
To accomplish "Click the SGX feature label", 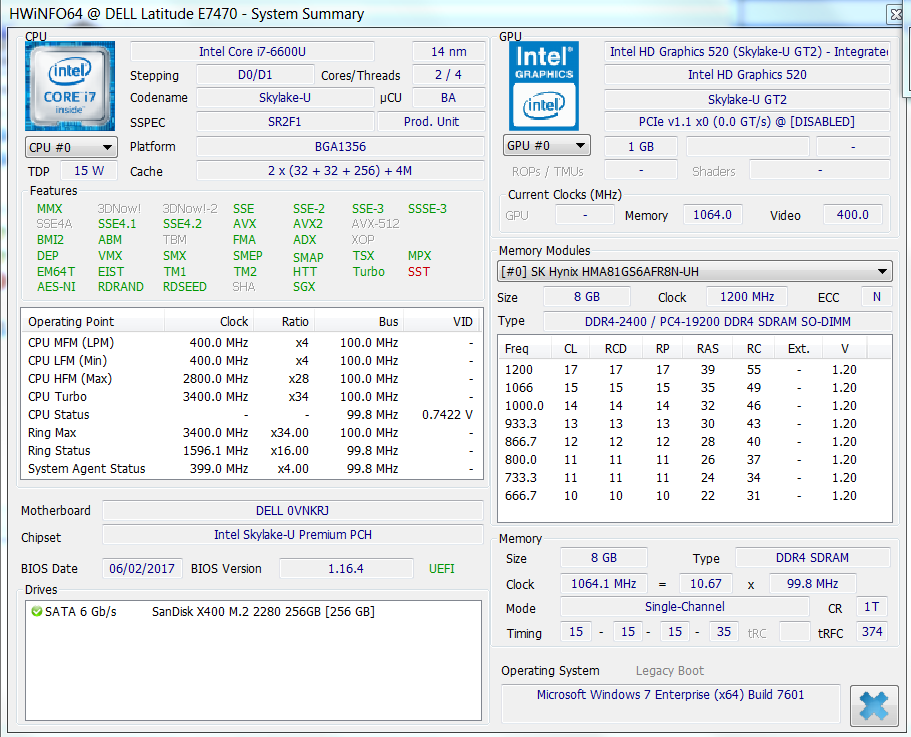I will pos(304,287).
